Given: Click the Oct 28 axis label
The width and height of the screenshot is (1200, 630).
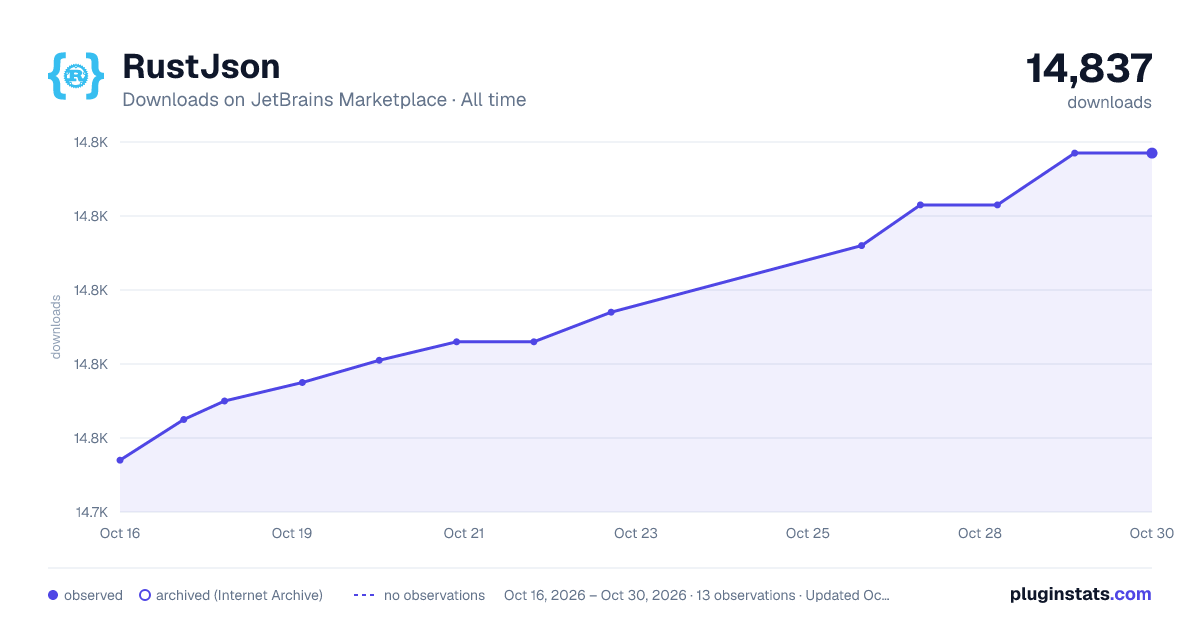Looking at the screenshot, I should click(980, 533).
